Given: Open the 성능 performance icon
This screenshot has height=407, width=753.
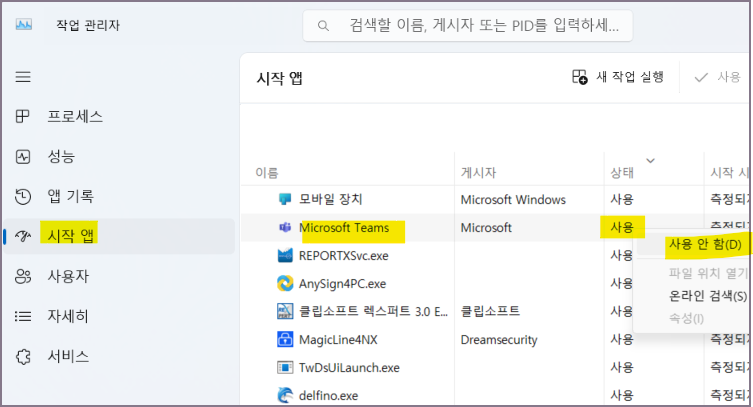Looking at the screenshot, I should tap(23, 156).
